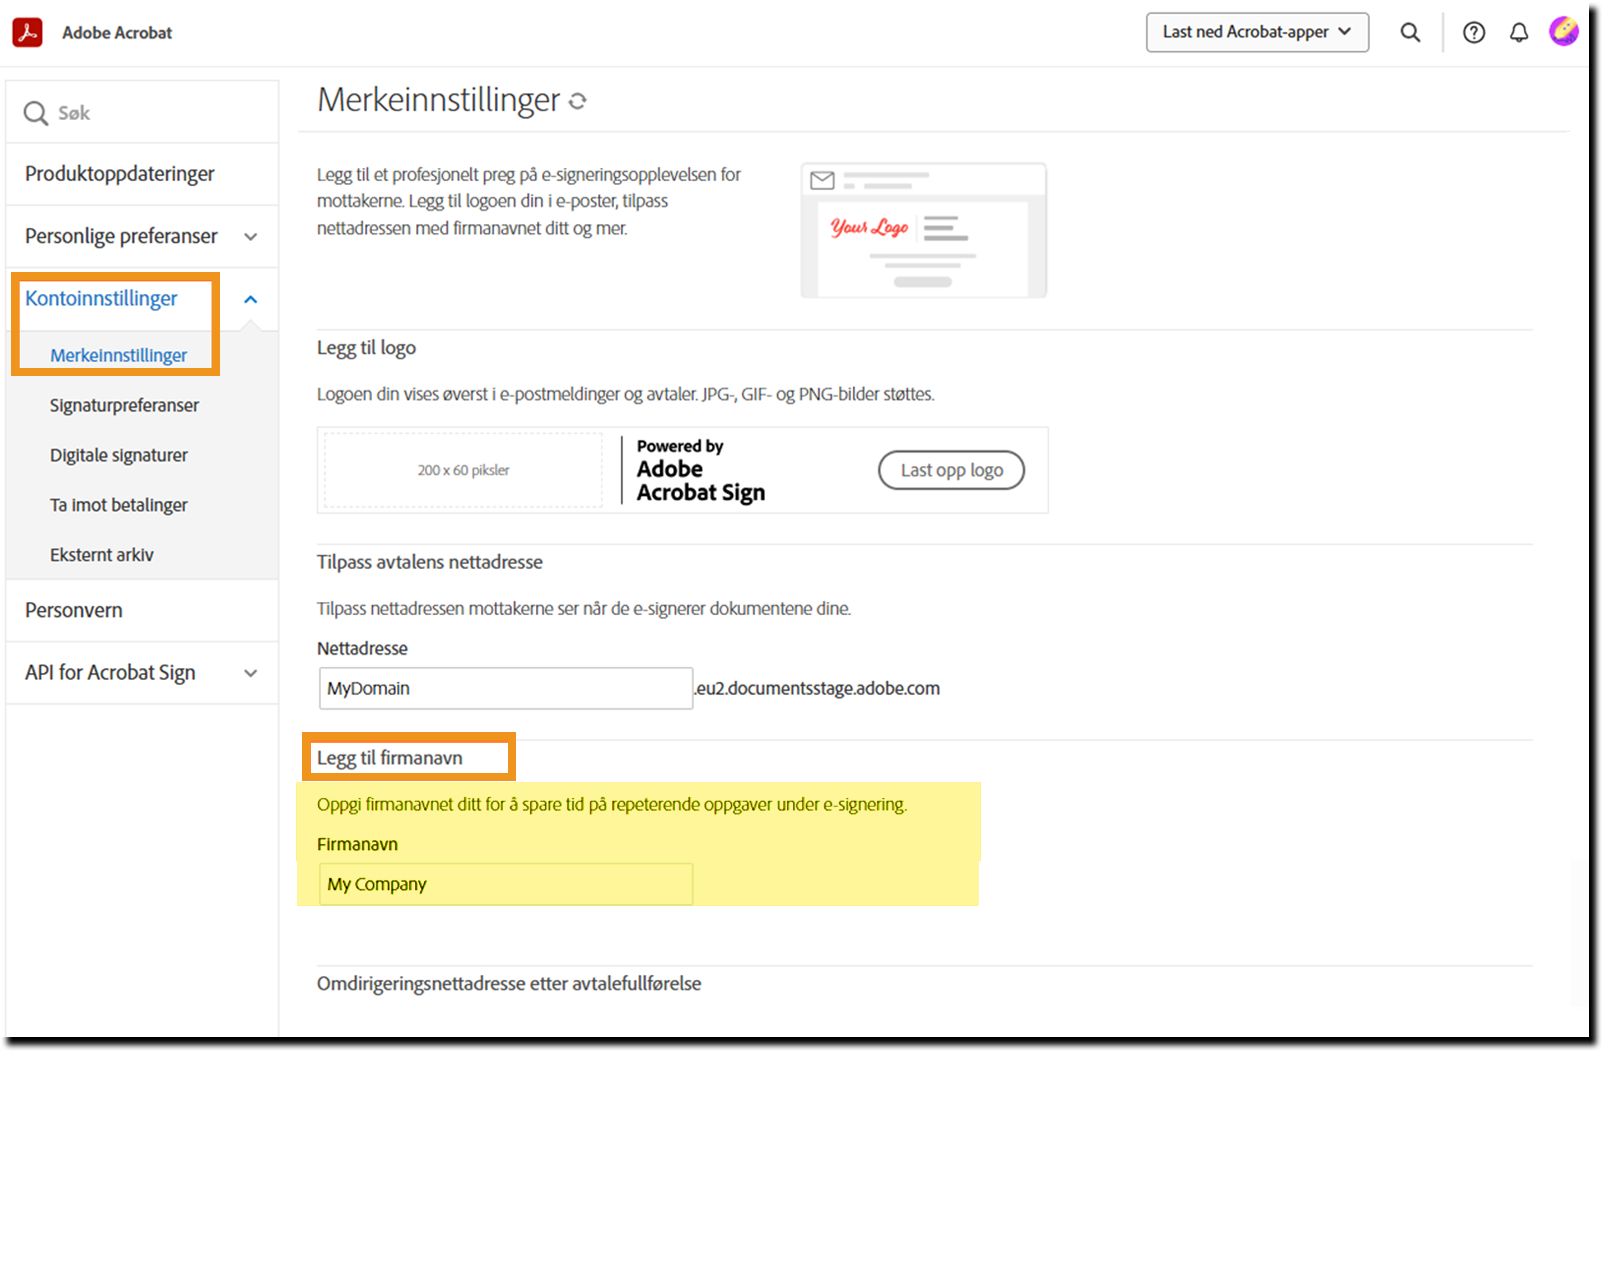The height and width of the screenshot is (1265, 1615).
Task: Open Ta imot betalinger settings
Action: click(x=119, y=505)
